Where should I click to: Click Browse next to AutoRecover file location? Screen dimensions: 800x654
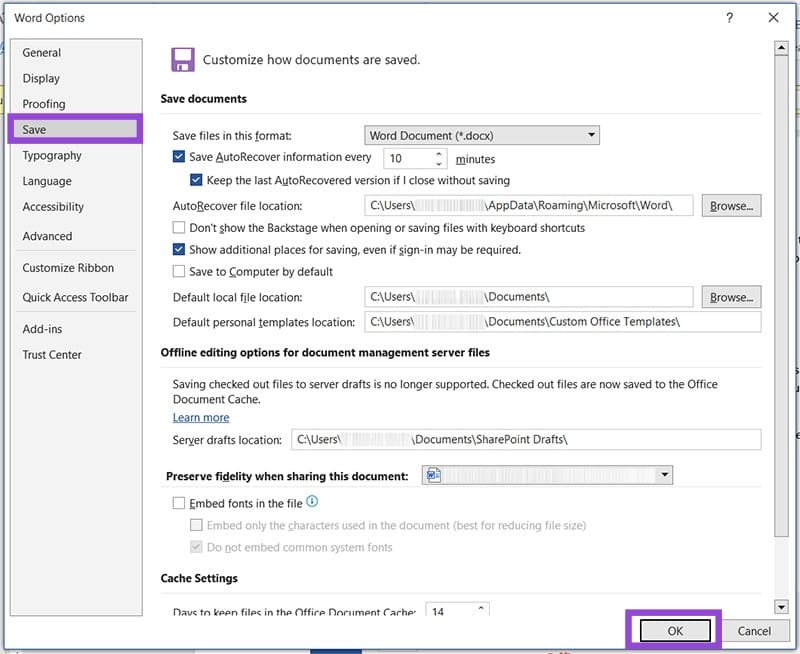(731, 205)
